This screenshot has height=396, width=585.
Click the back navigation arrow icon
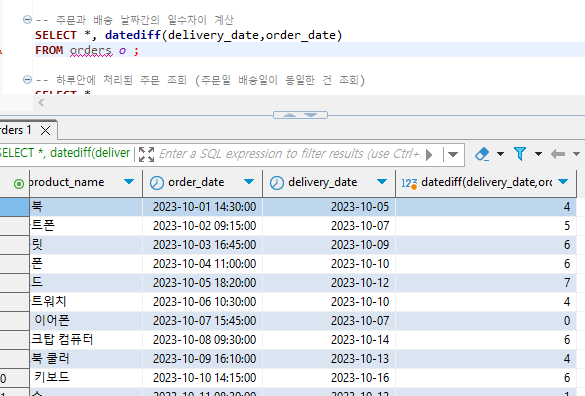click(x=558, y=154)
